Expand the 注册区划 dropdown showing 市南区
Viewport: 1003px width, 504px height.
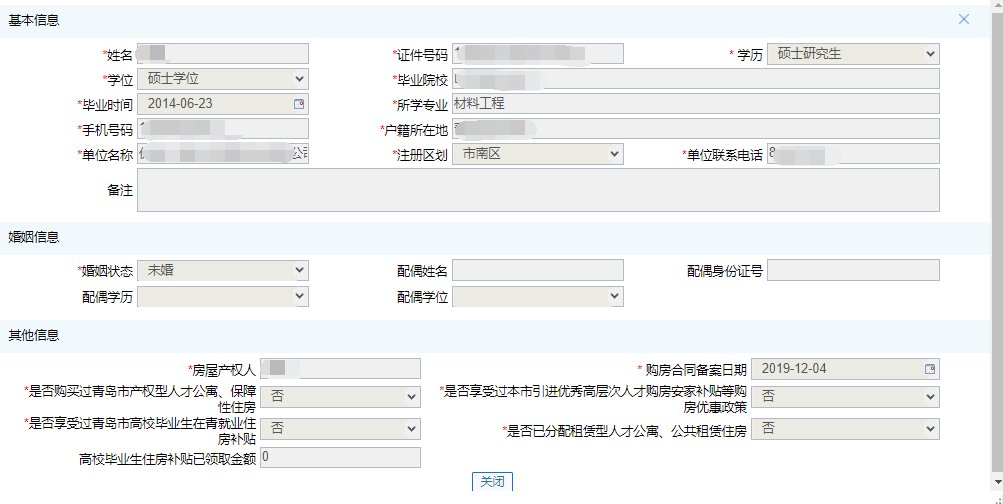point(538,154)
